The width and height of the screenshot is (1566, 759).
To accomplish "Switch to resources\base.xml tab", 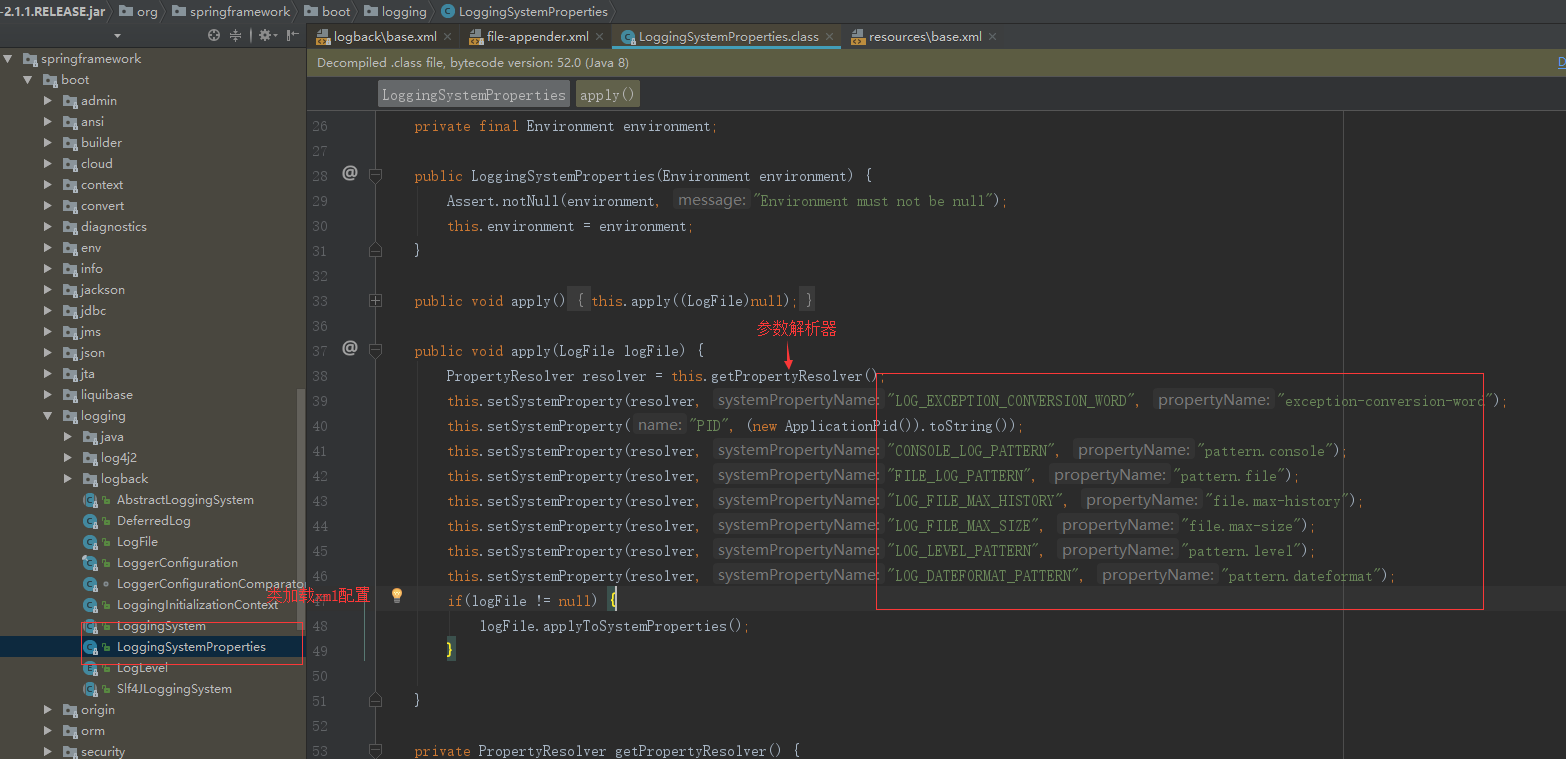I will tap(925, 37).
